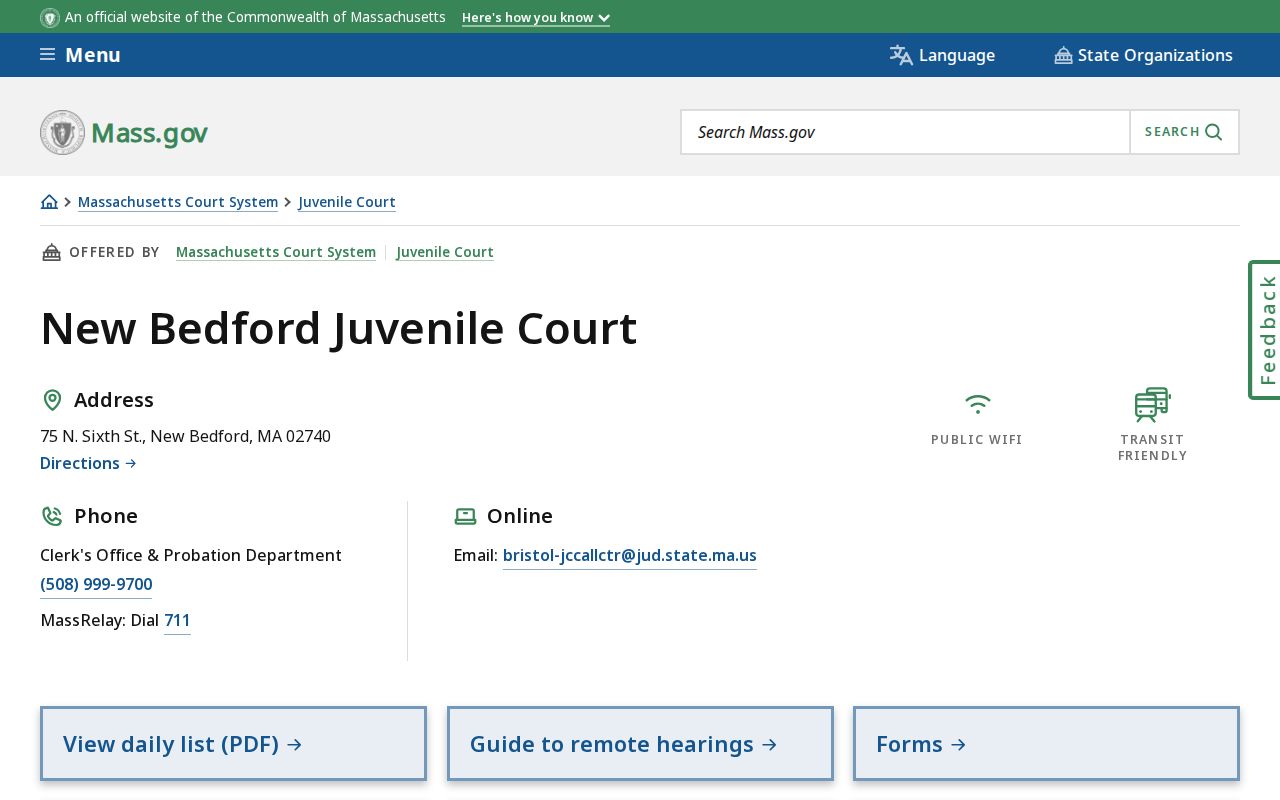Go to home via breadcrumb house icon
Viewport: 1280px width, 800px height.
click(49, 202)
